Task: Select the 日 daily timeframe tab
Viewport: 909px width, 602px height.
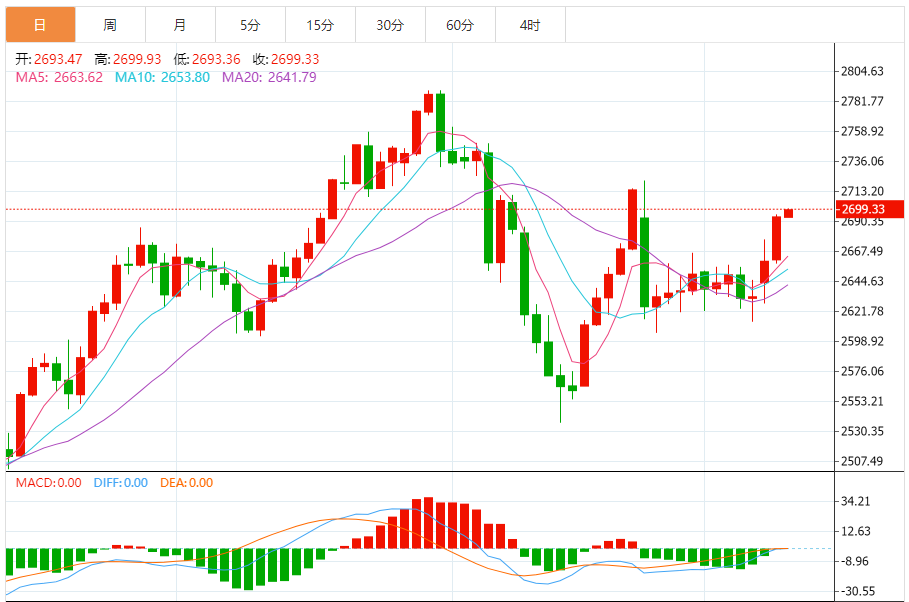Action: pos(41,25)
